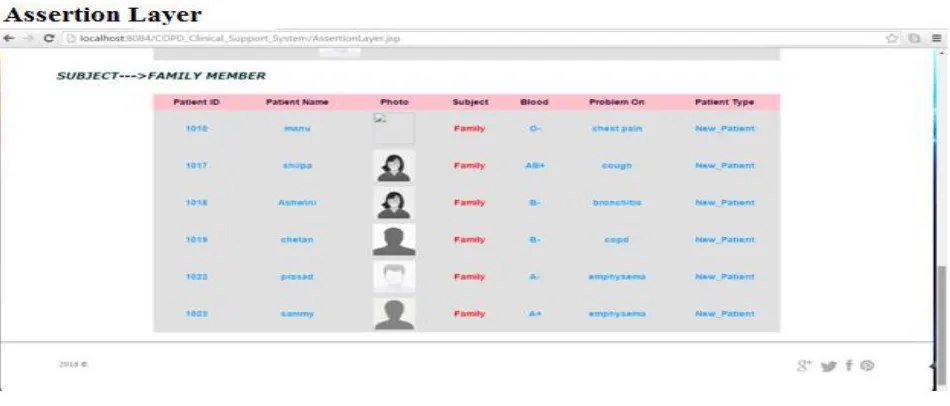
Task: Open the Facebook footer icon
Action: pyautogui.click(x=849, y=365)
